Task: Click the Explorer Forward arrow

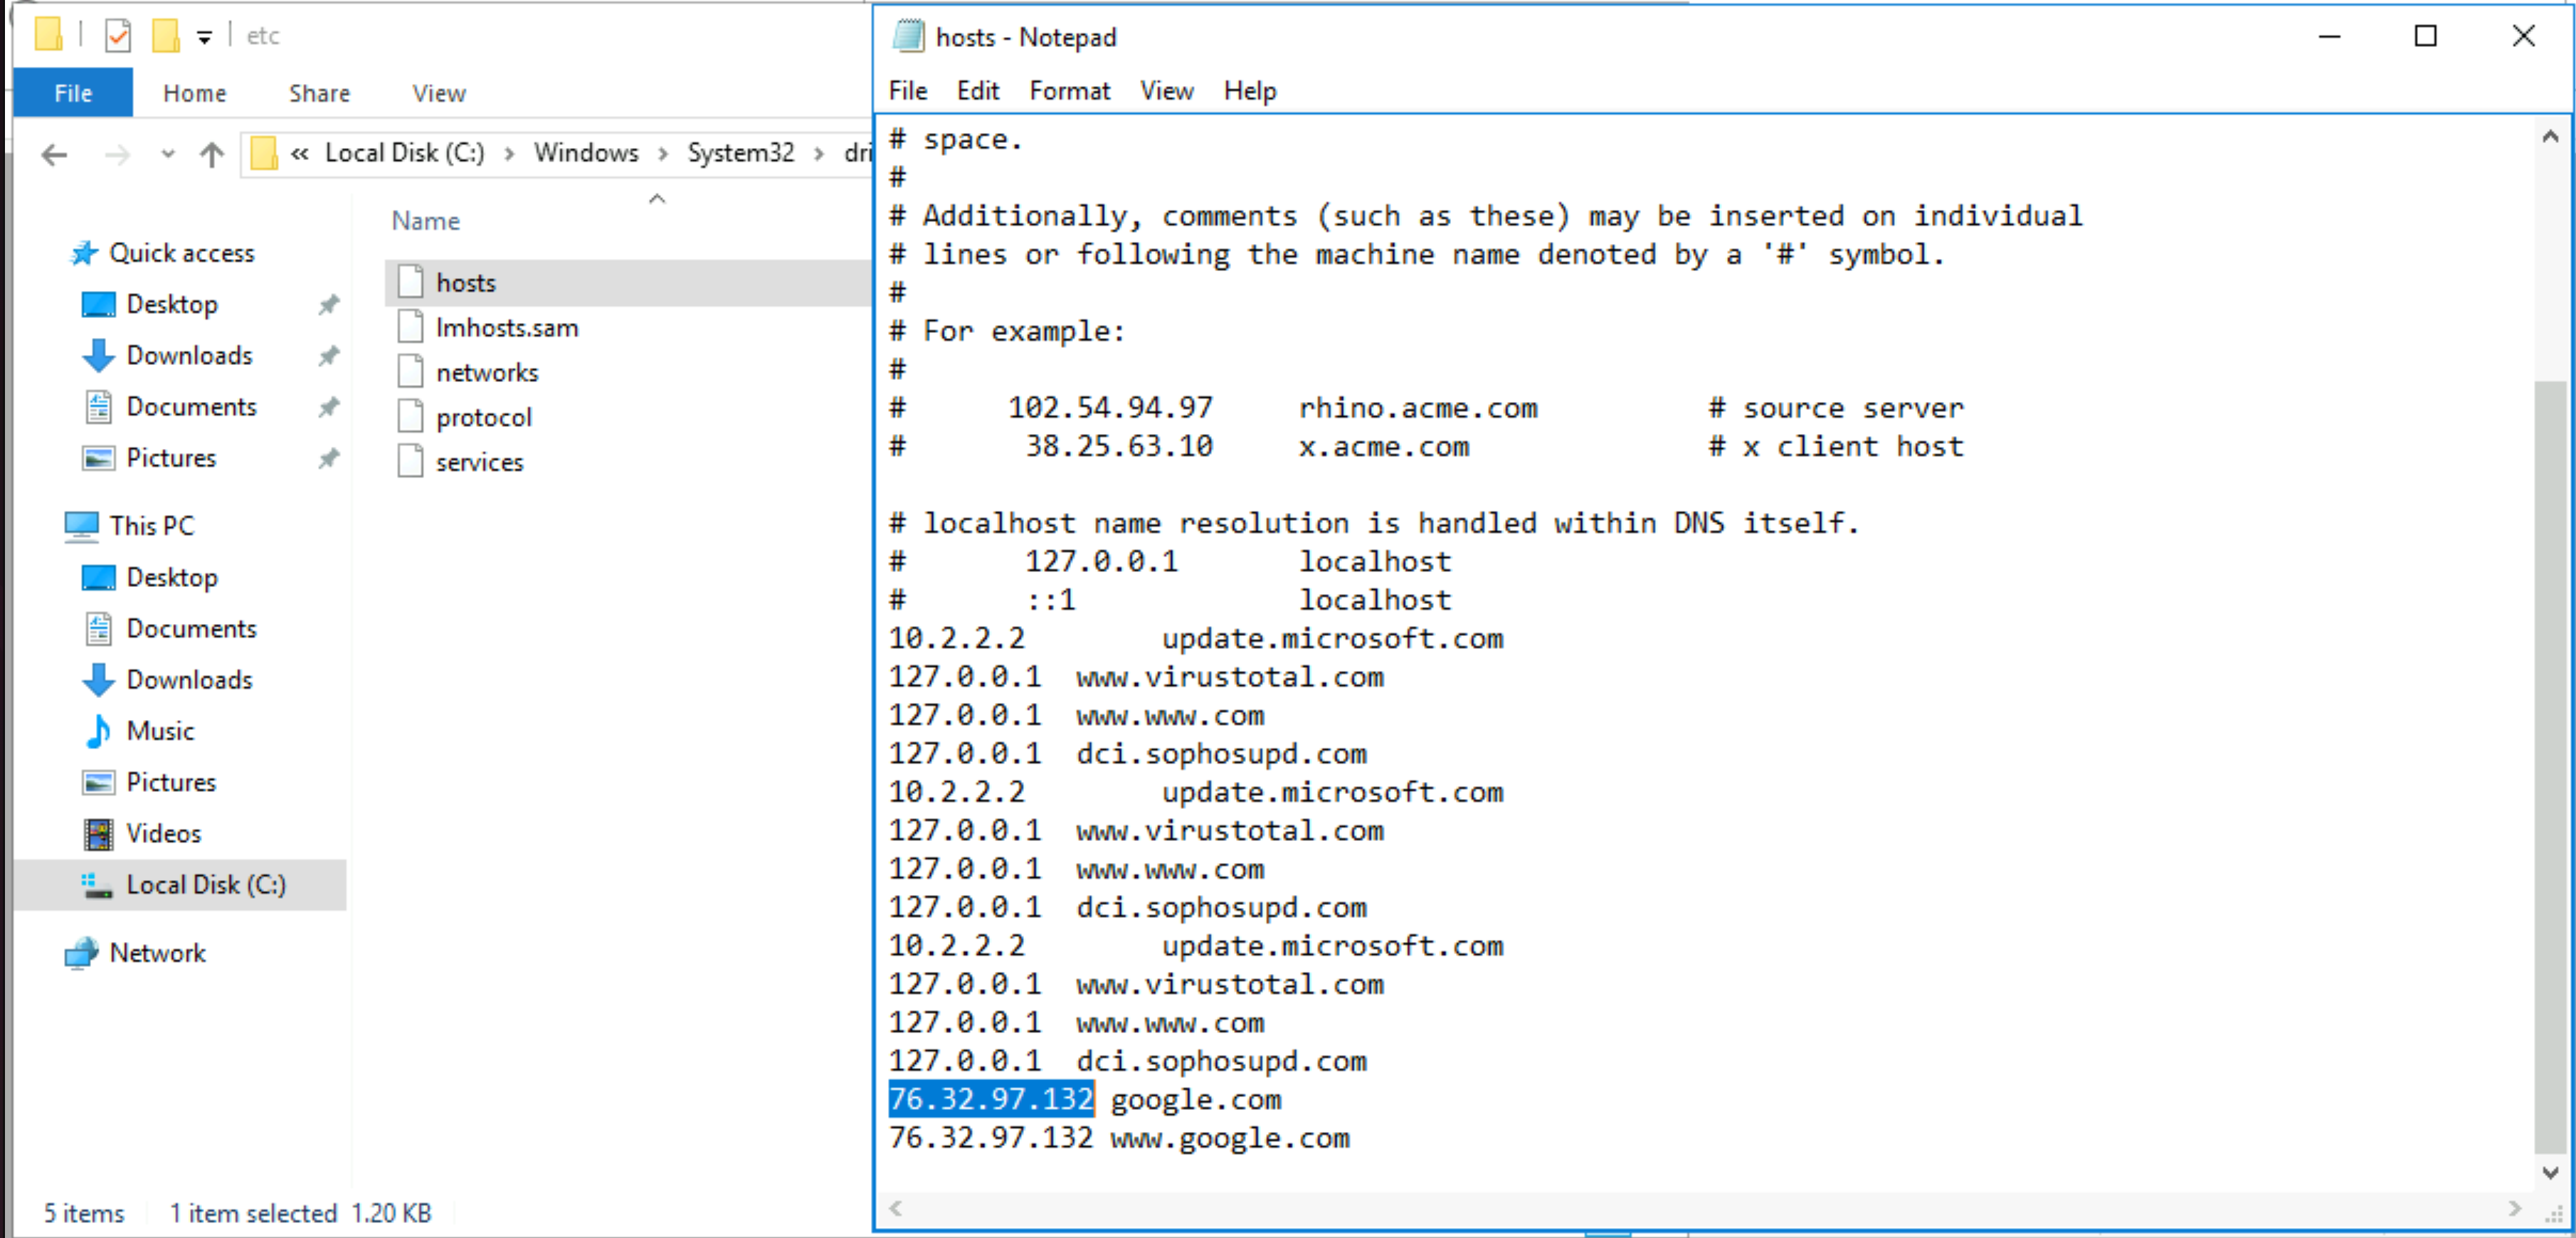Action: click(x=117, y=154)
